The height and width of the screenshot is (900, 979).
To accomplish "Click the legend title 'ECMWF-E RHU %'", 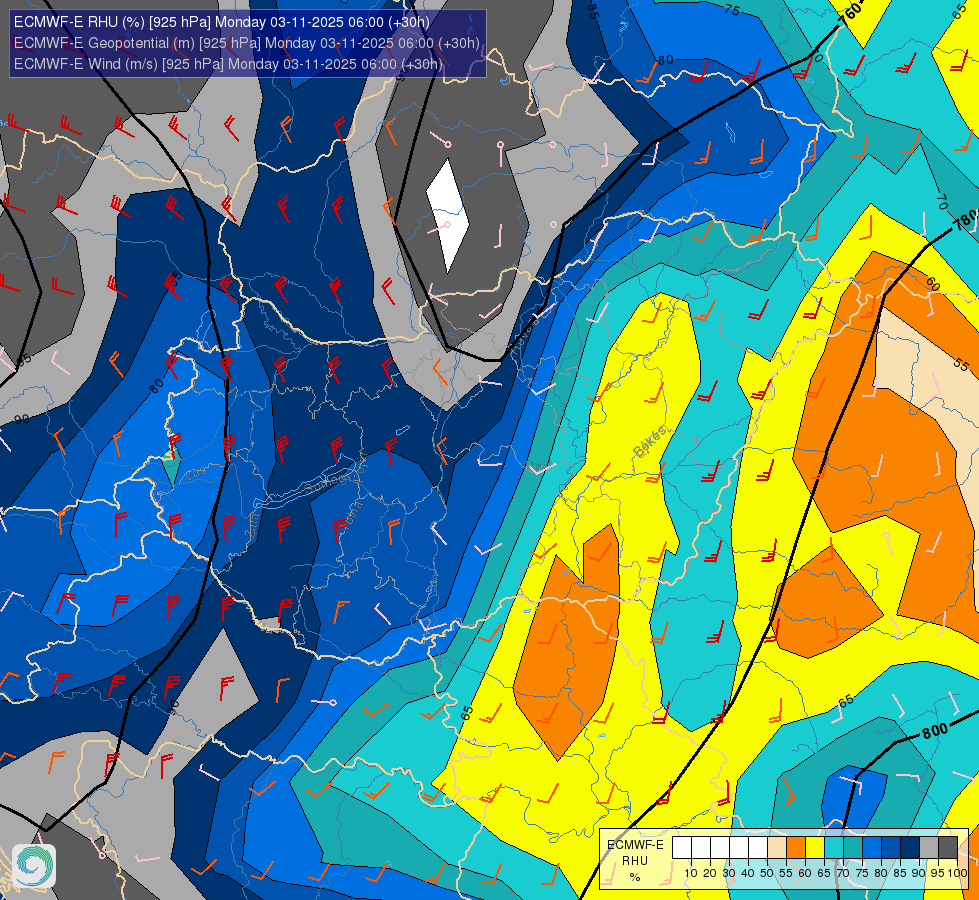I will [x=636, y=861].
